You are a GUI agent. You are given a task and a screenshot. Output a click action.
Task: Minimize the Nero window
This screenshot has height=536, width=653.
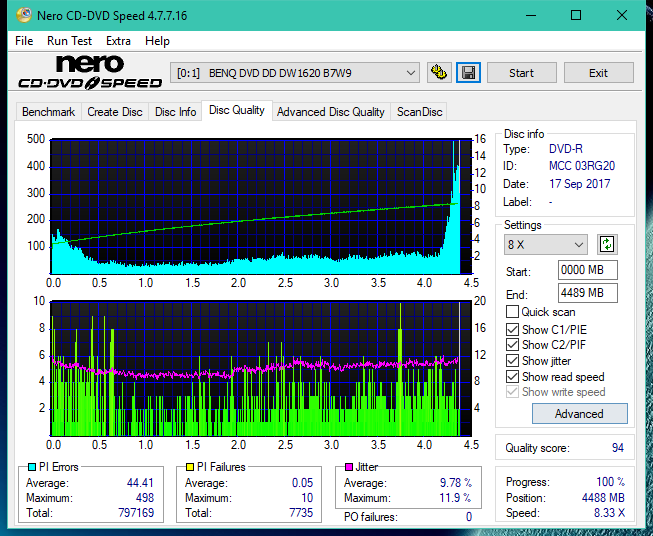tap(531, 15)
